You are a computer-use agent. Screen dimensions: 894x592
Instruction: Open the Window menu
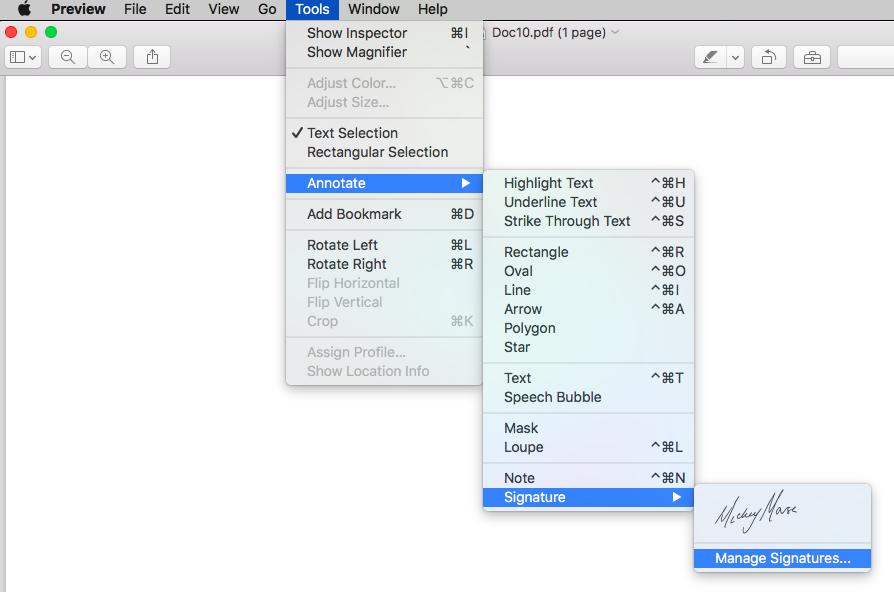(x=373, y=9)
